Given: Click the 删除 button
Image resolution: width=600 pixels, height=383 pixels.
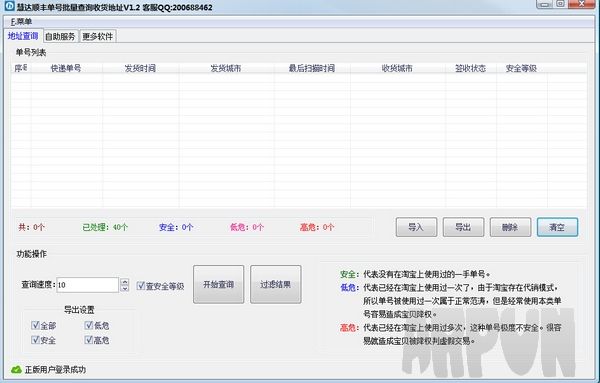Looking at the screenshot, I should coord(510,227).
